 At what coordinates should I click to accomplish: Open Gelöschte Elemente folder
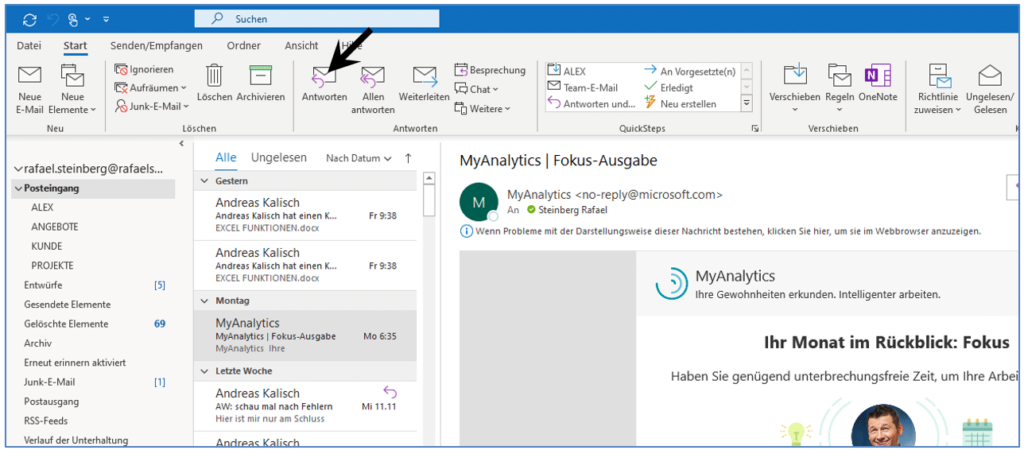66,324
